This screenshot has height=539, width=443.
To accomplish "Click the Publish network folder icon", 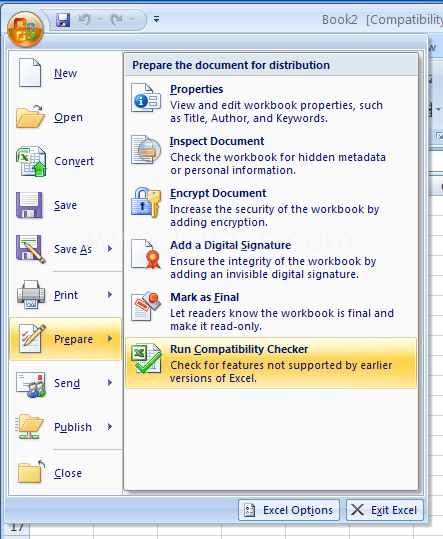I will 30,427.
